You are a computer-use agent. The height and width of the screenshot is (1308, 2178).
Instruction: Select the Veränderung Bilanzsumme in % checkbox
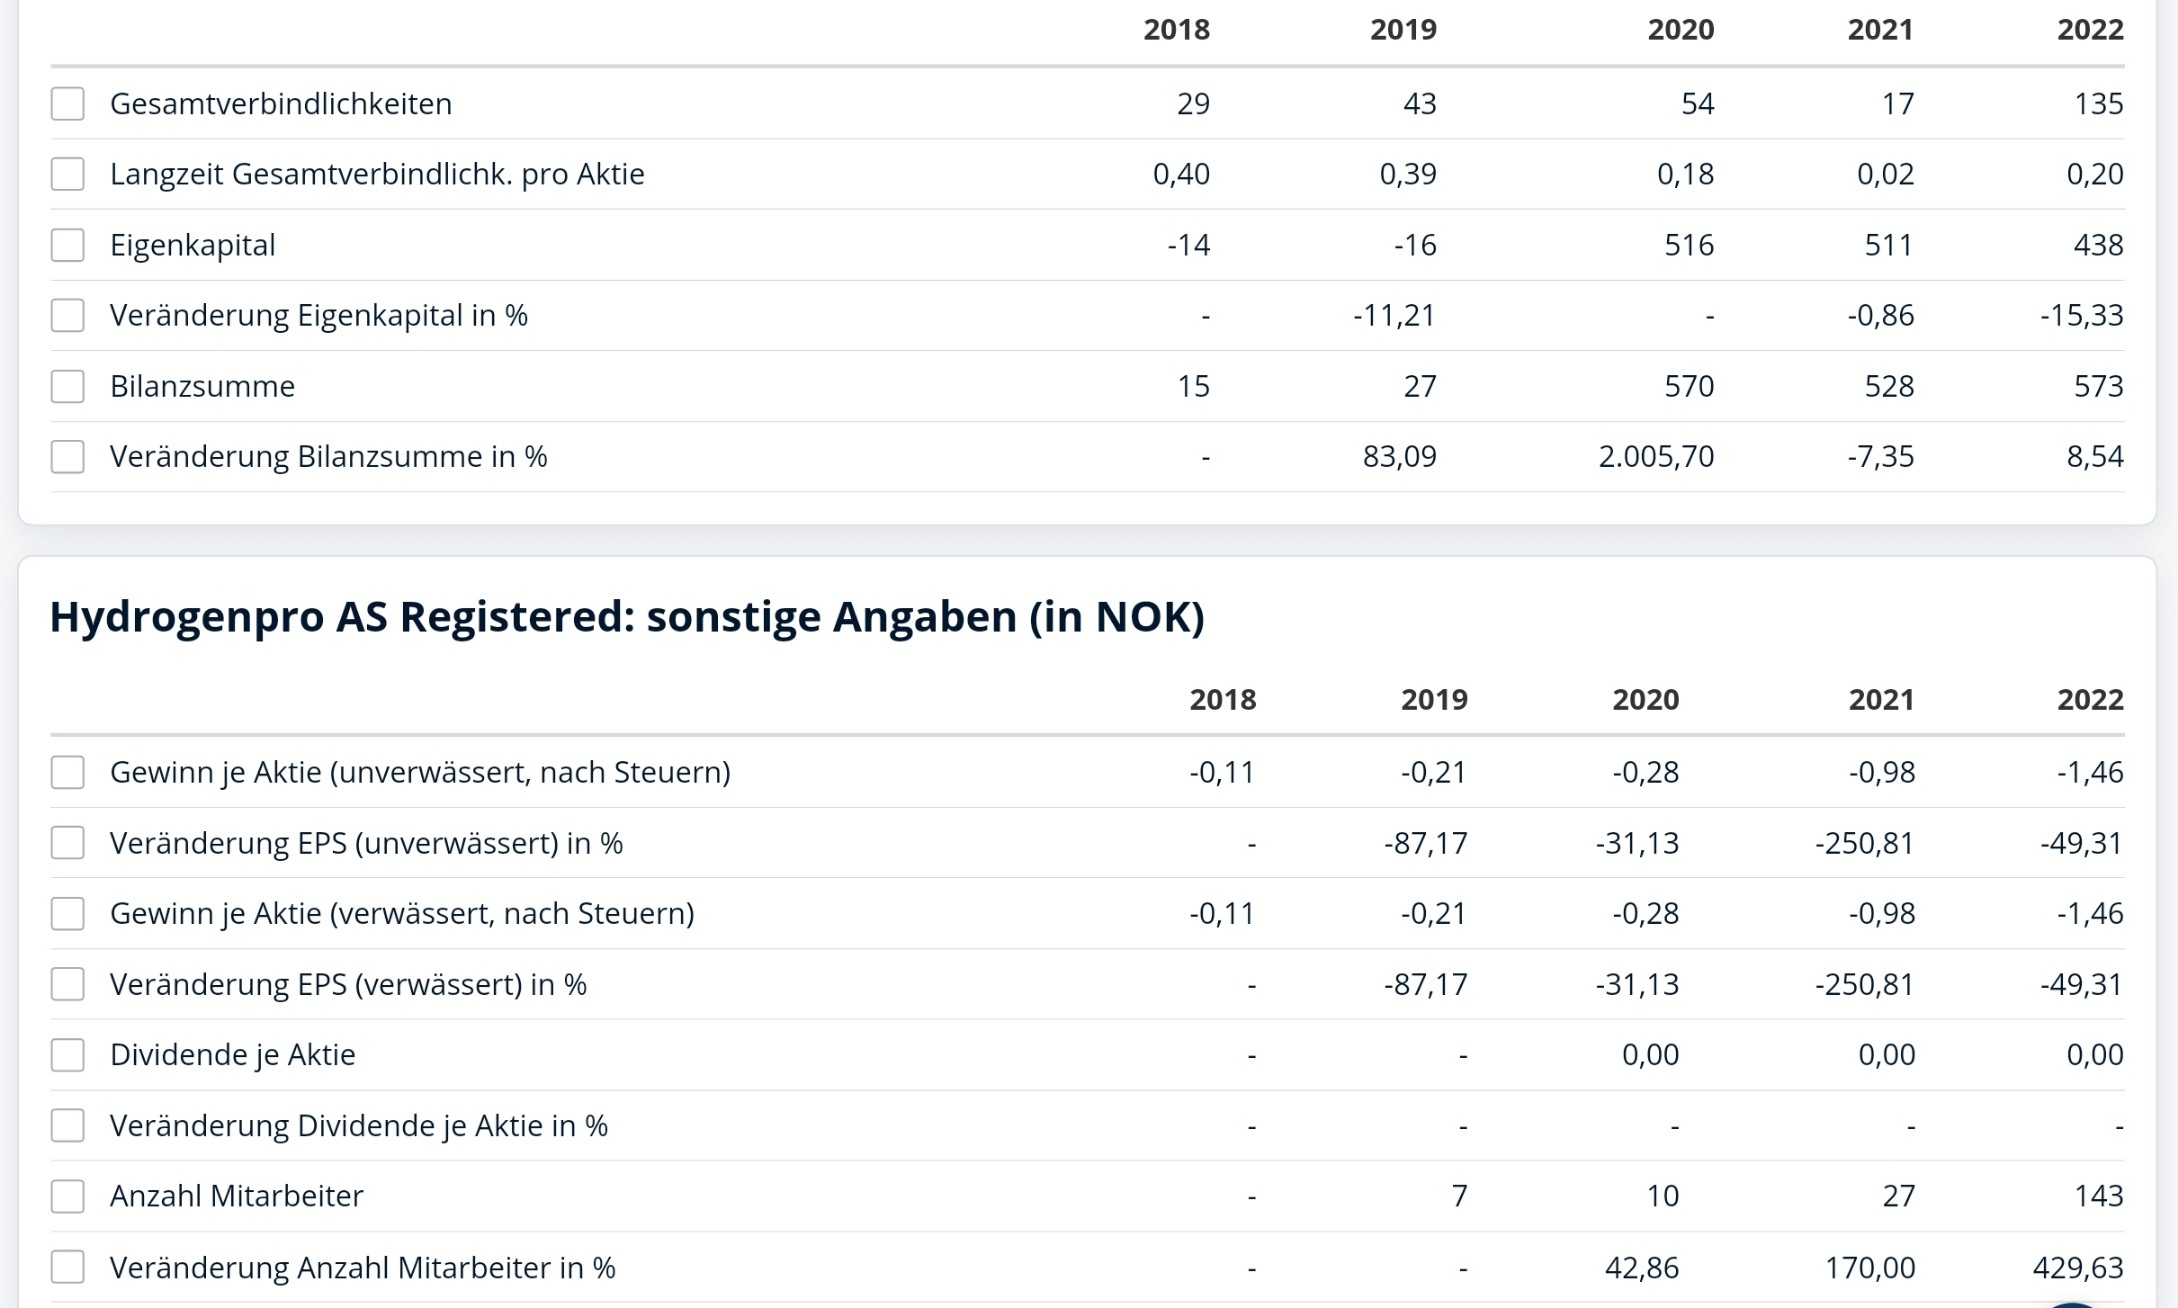tap(67, 456)
